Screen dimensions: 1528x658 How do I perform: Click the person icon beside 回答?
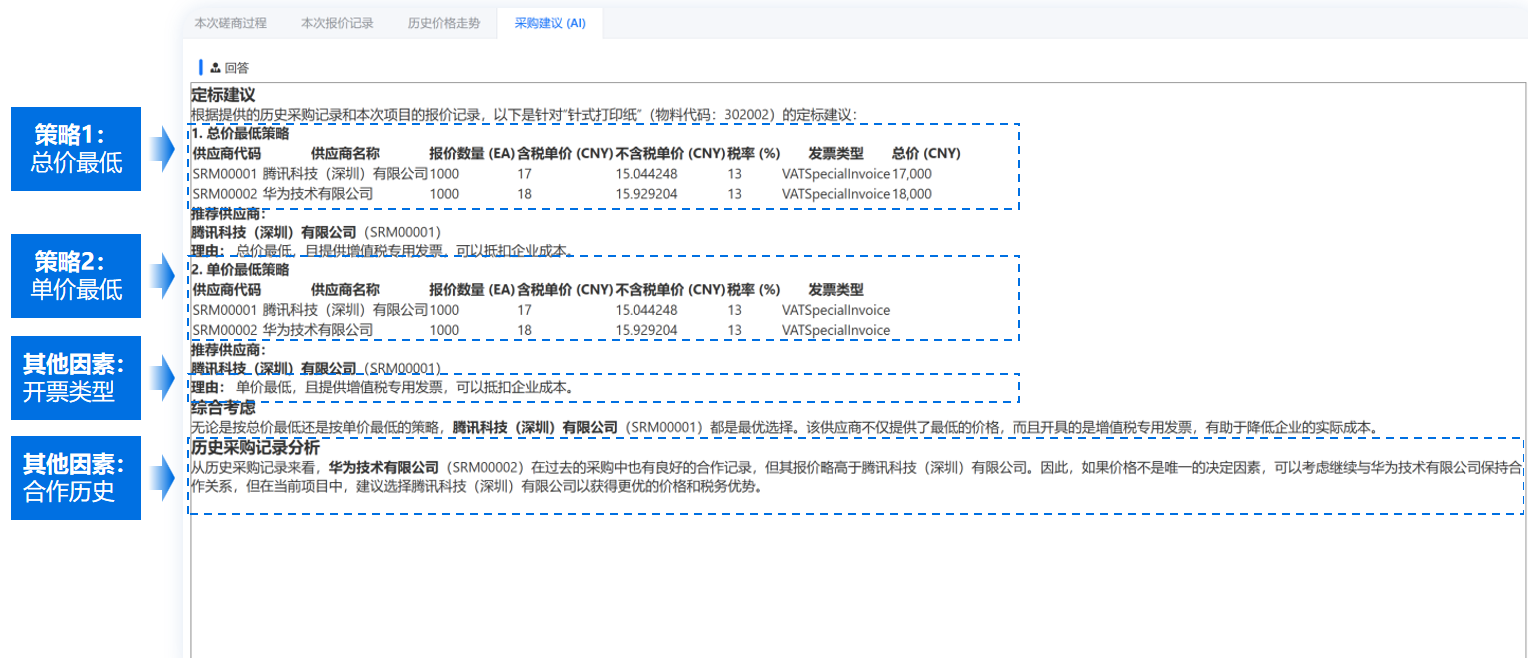[x=215, y=68]
